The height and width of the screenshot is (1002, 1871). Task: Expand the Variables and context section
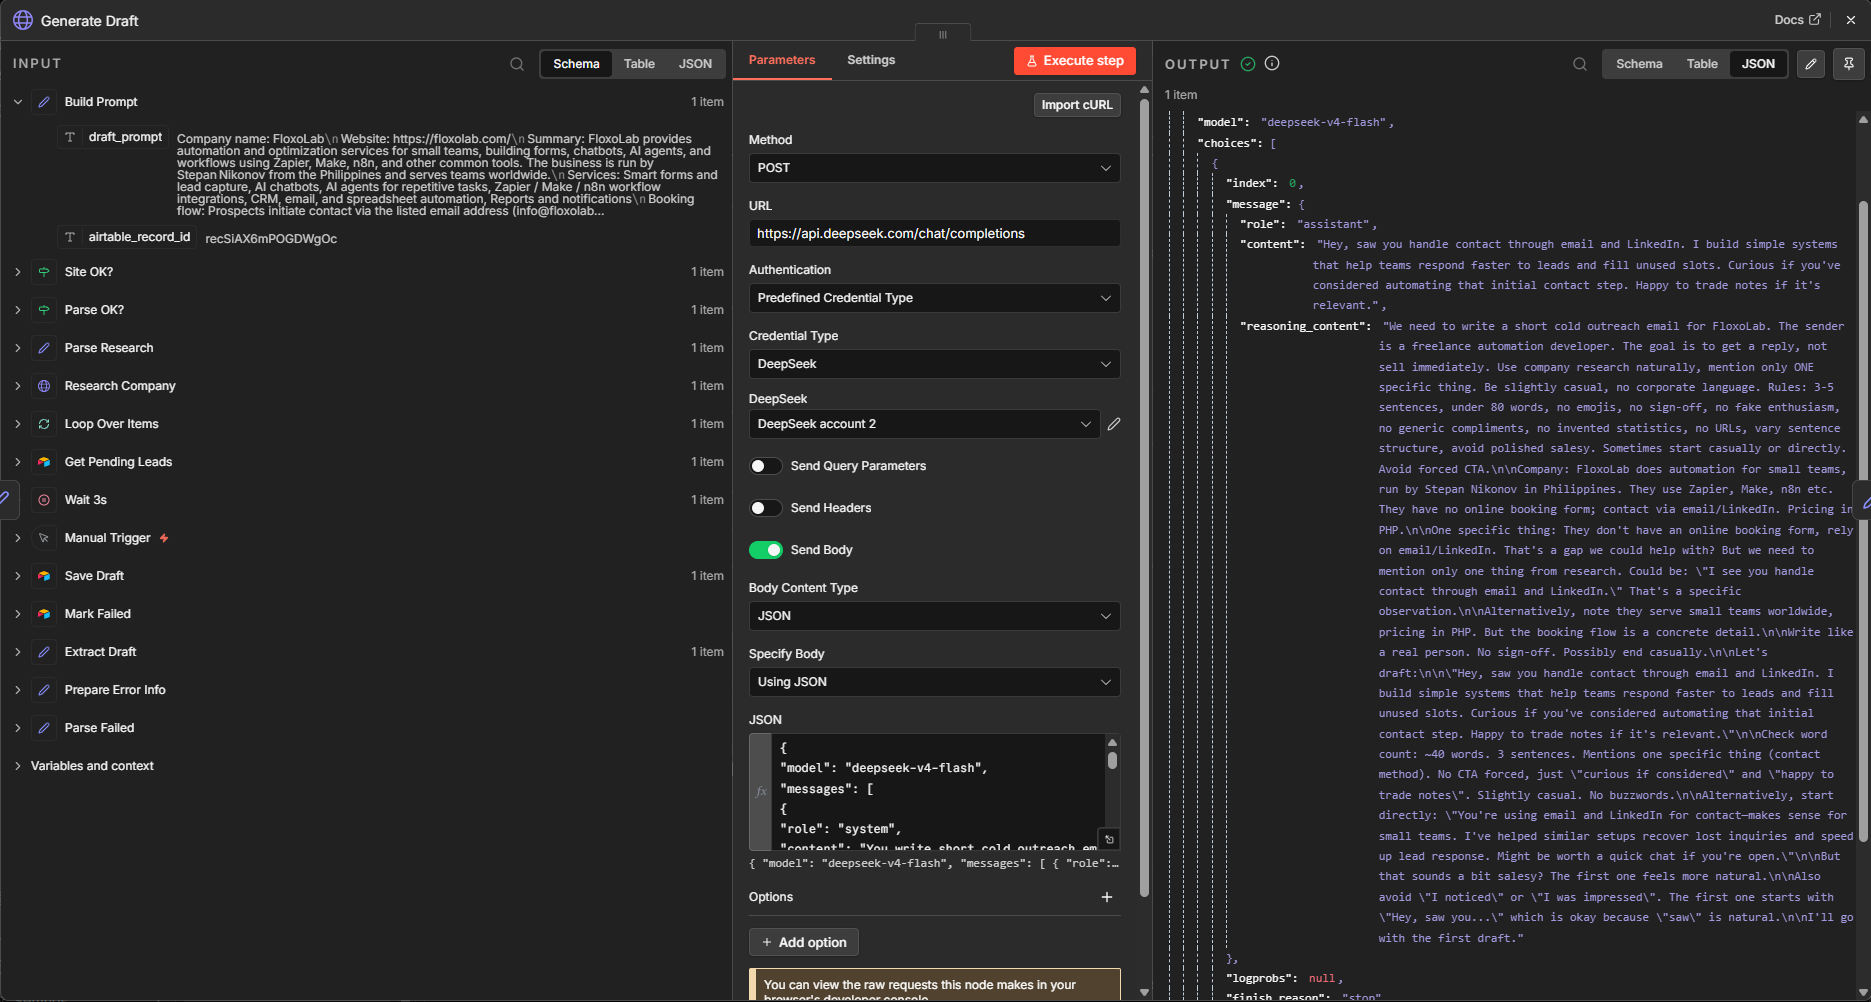pos(17,766)
